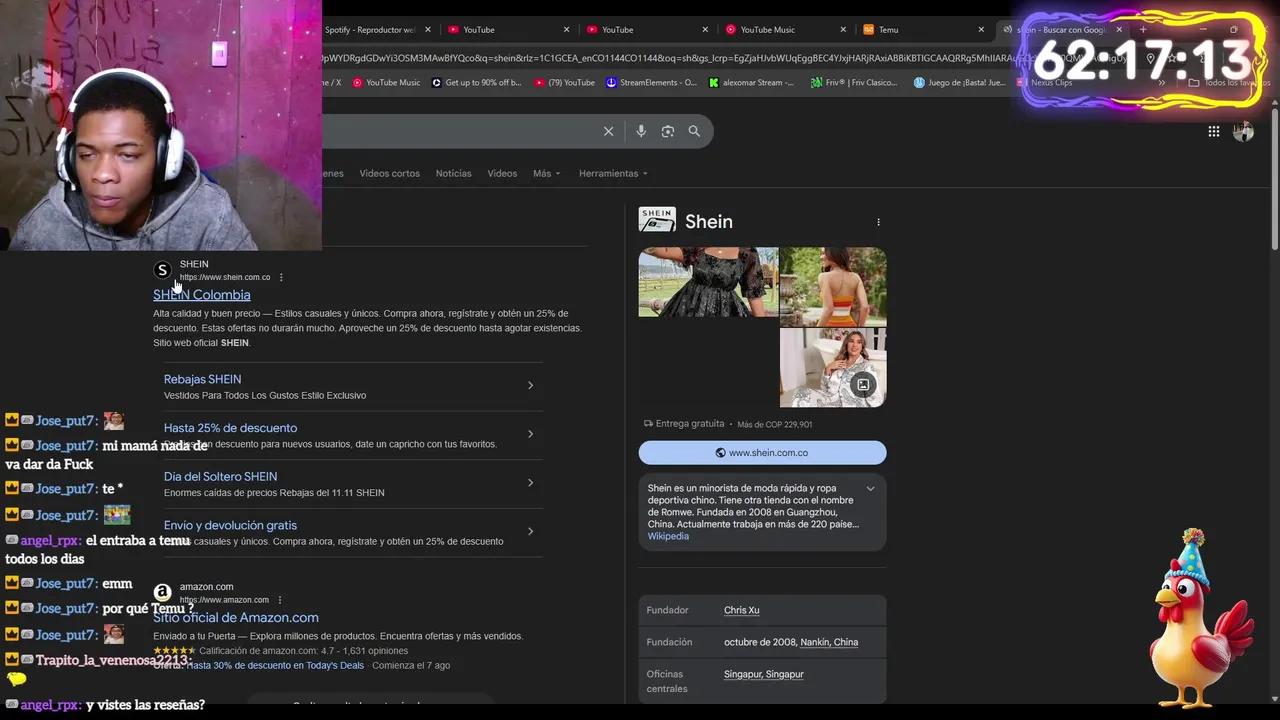
Task: Click inside the Google search text field
Action: (x=460, y=131)
